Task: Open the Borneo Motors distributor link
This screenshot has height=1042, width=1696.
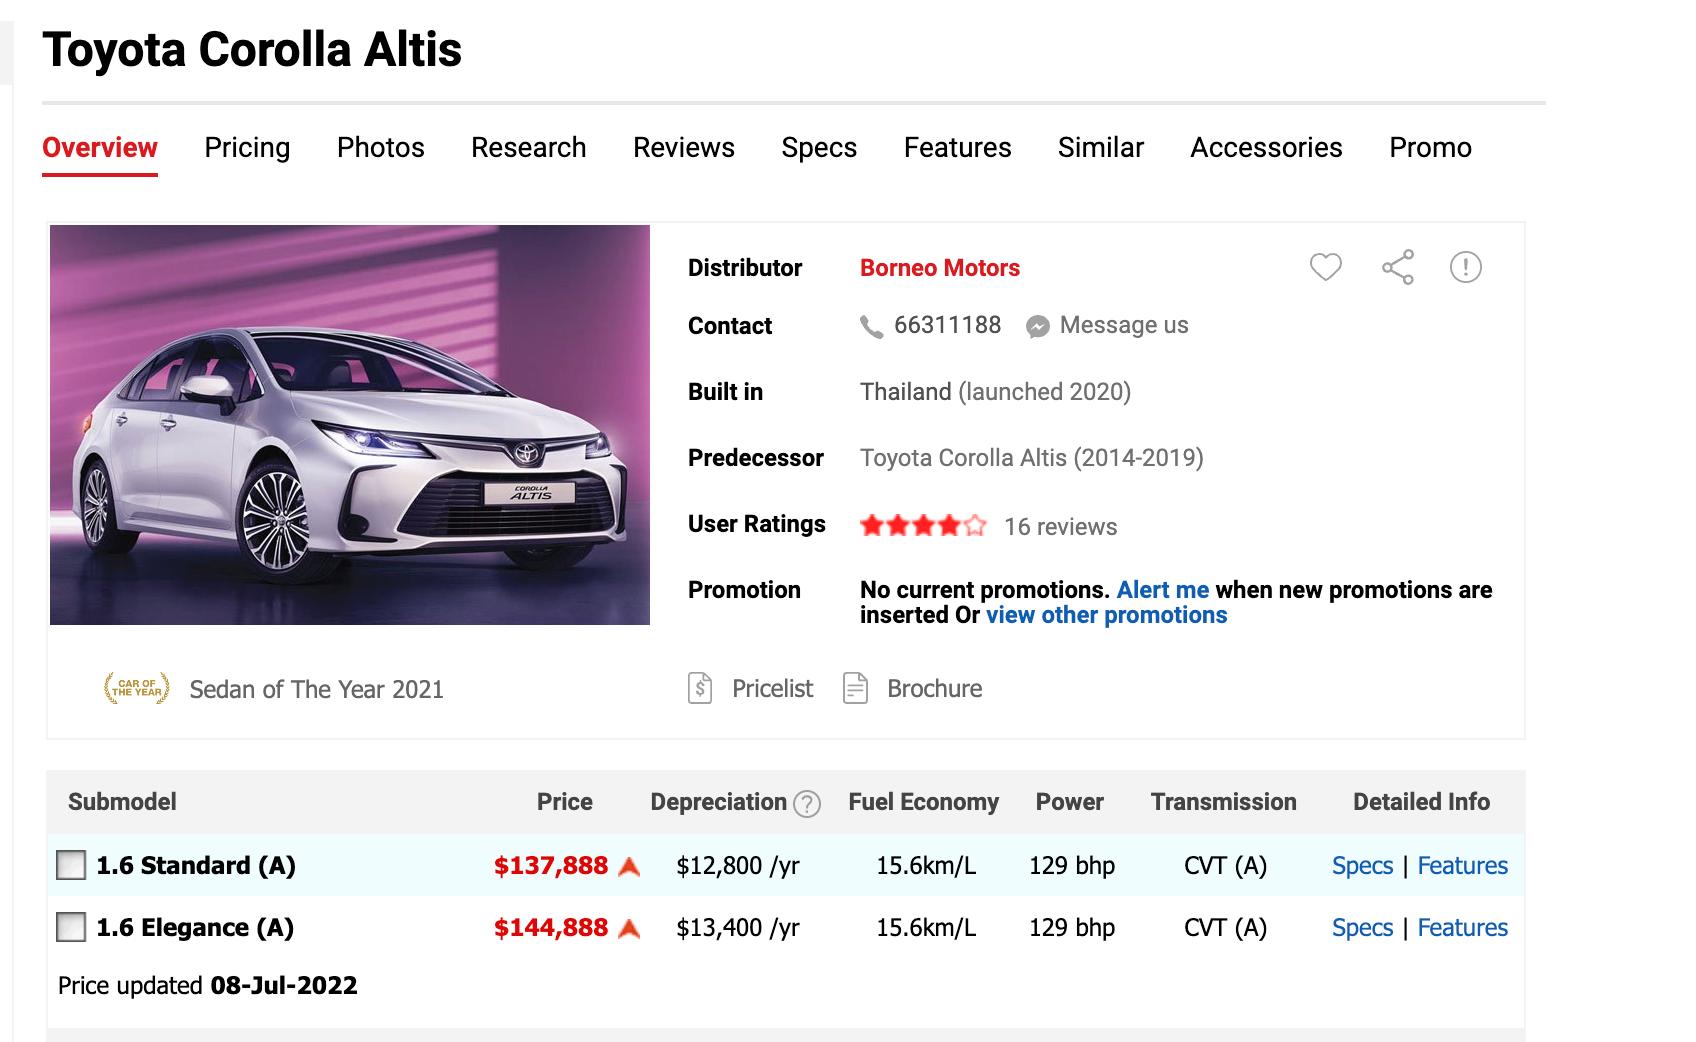Action: pos(939,268)
